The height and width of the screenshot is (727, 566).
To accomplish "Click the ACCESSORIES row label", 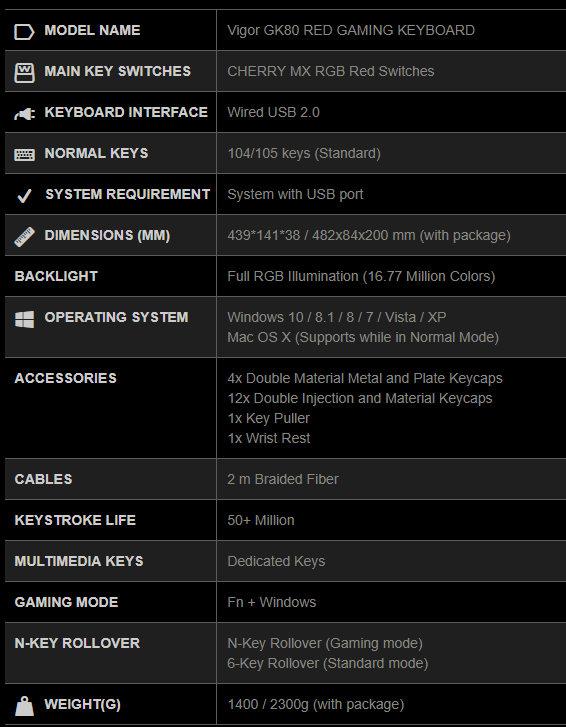I will (65, 378).
